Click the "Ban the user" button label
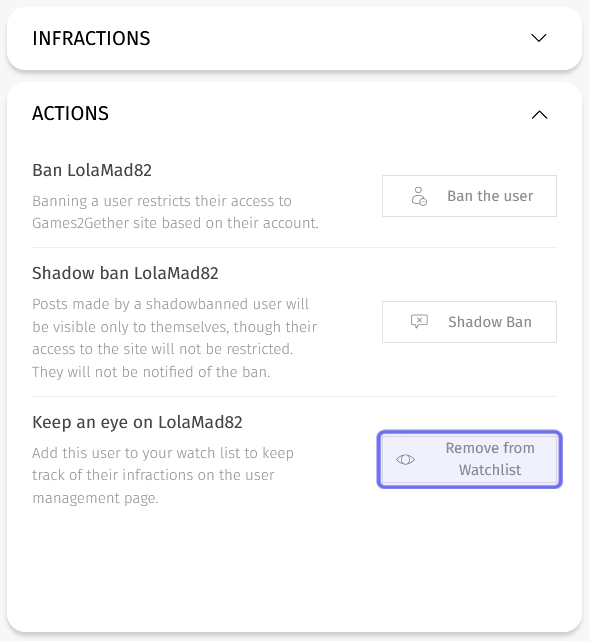The image size is (589, 641). pos(490,196)
